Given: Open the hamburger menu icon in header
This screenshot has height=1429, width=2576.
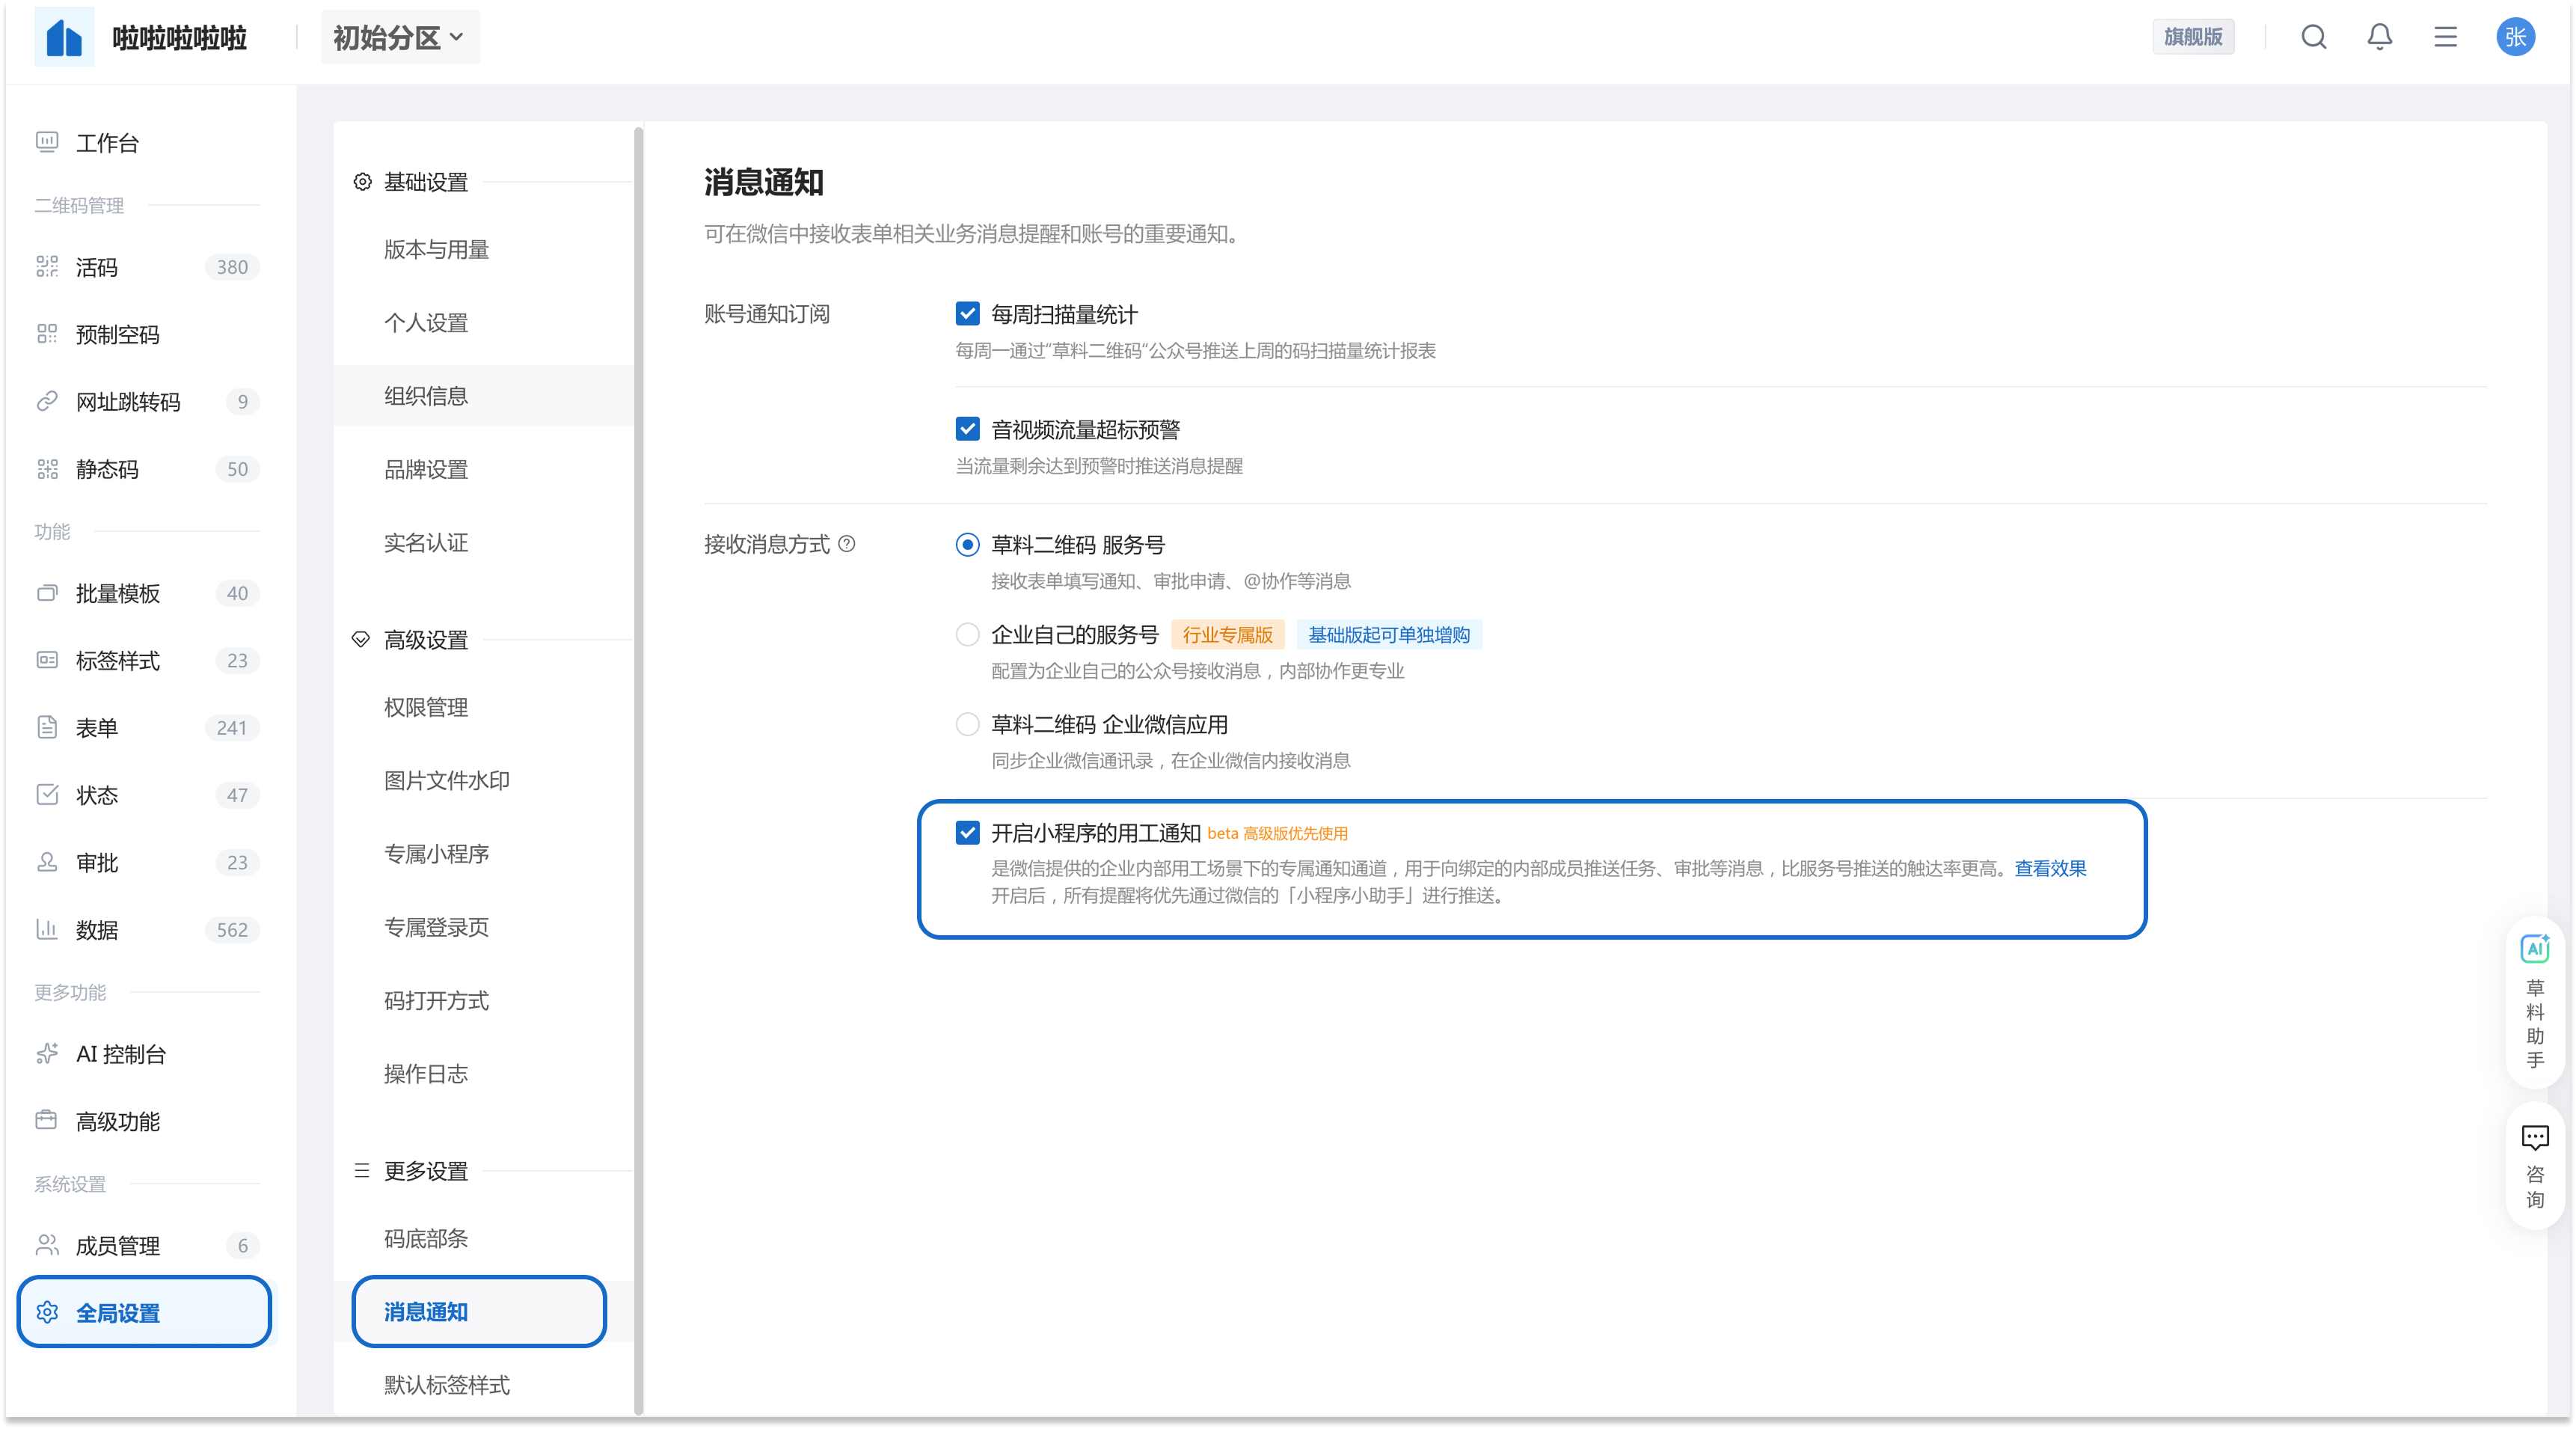Looking at the screenshot, I should click(x=2445, y=37).
